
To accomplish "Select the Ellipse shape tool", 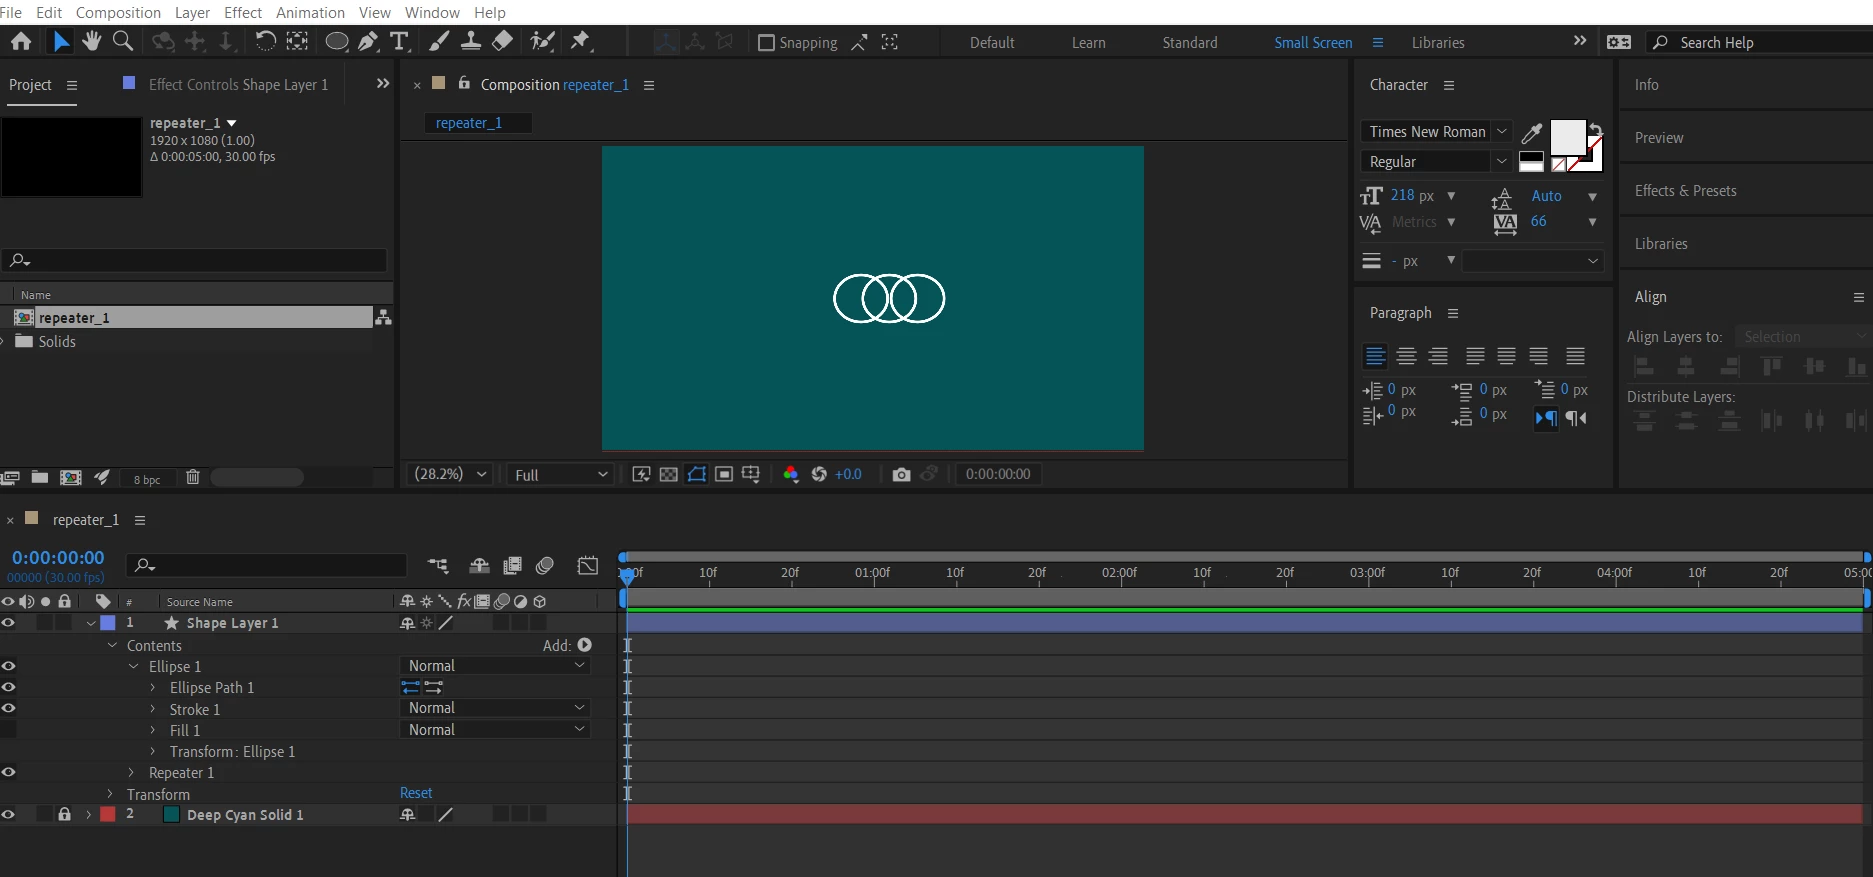I will pyautogui.click(x=337, y=41).
